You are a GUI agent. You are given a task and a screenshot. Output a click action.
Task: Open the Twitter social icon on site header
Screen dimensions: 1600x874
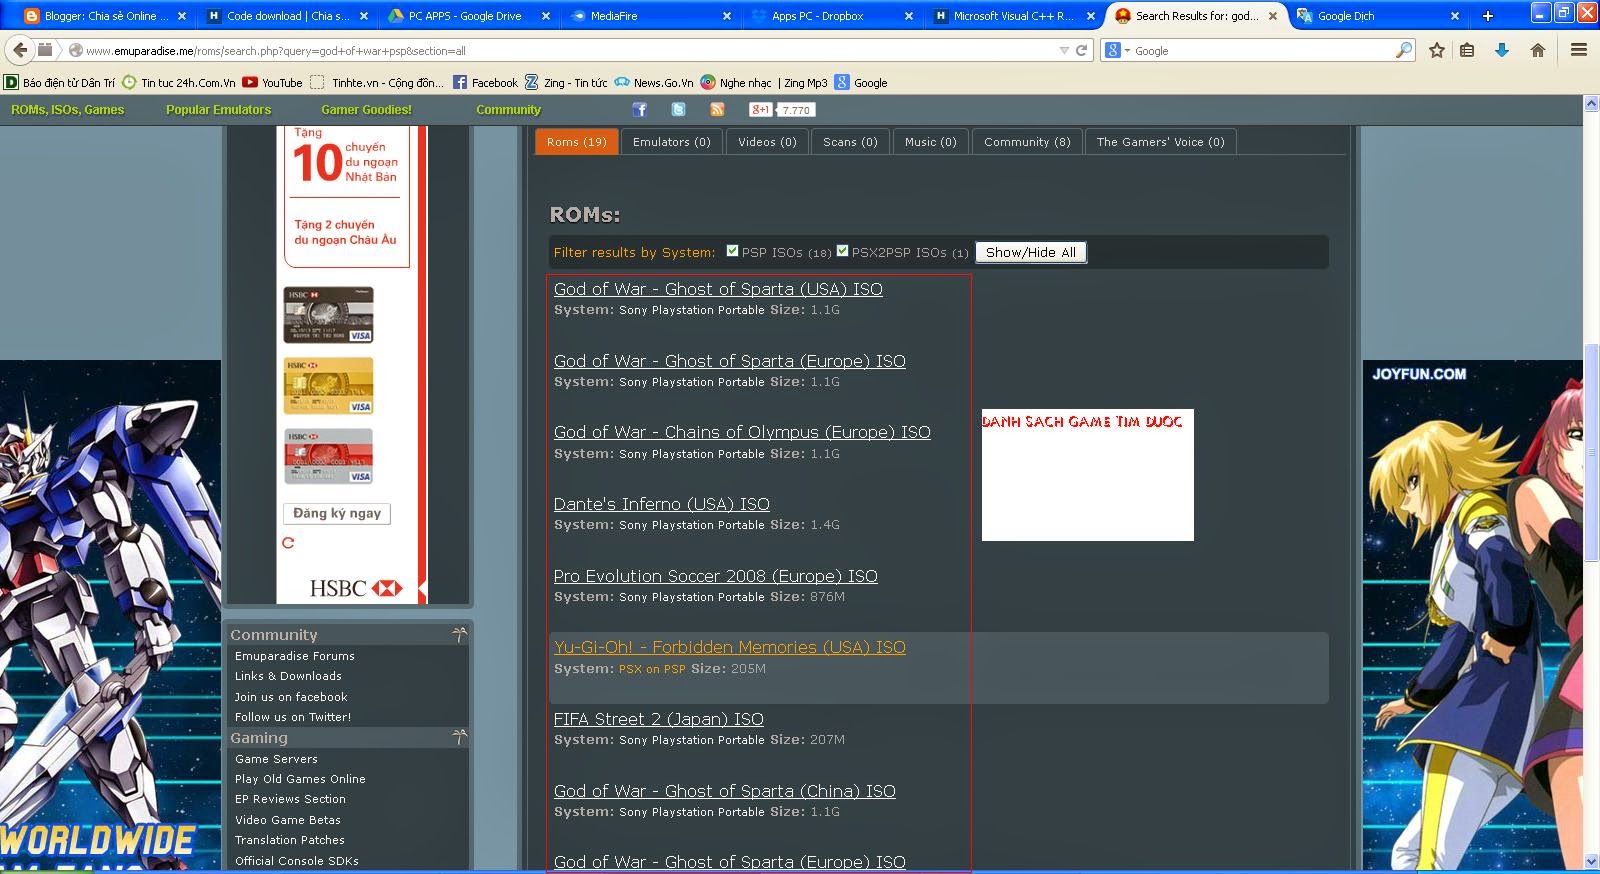[678, 110]
